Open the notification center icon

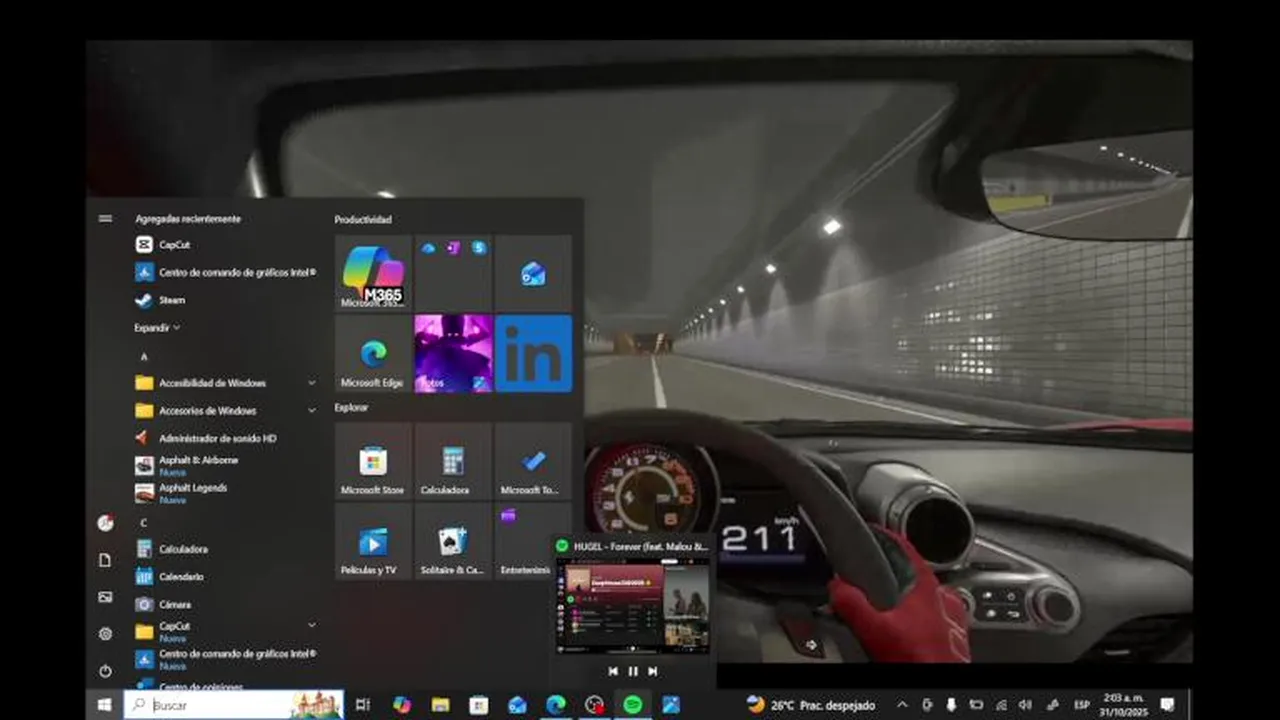(x=1167, y=705)
